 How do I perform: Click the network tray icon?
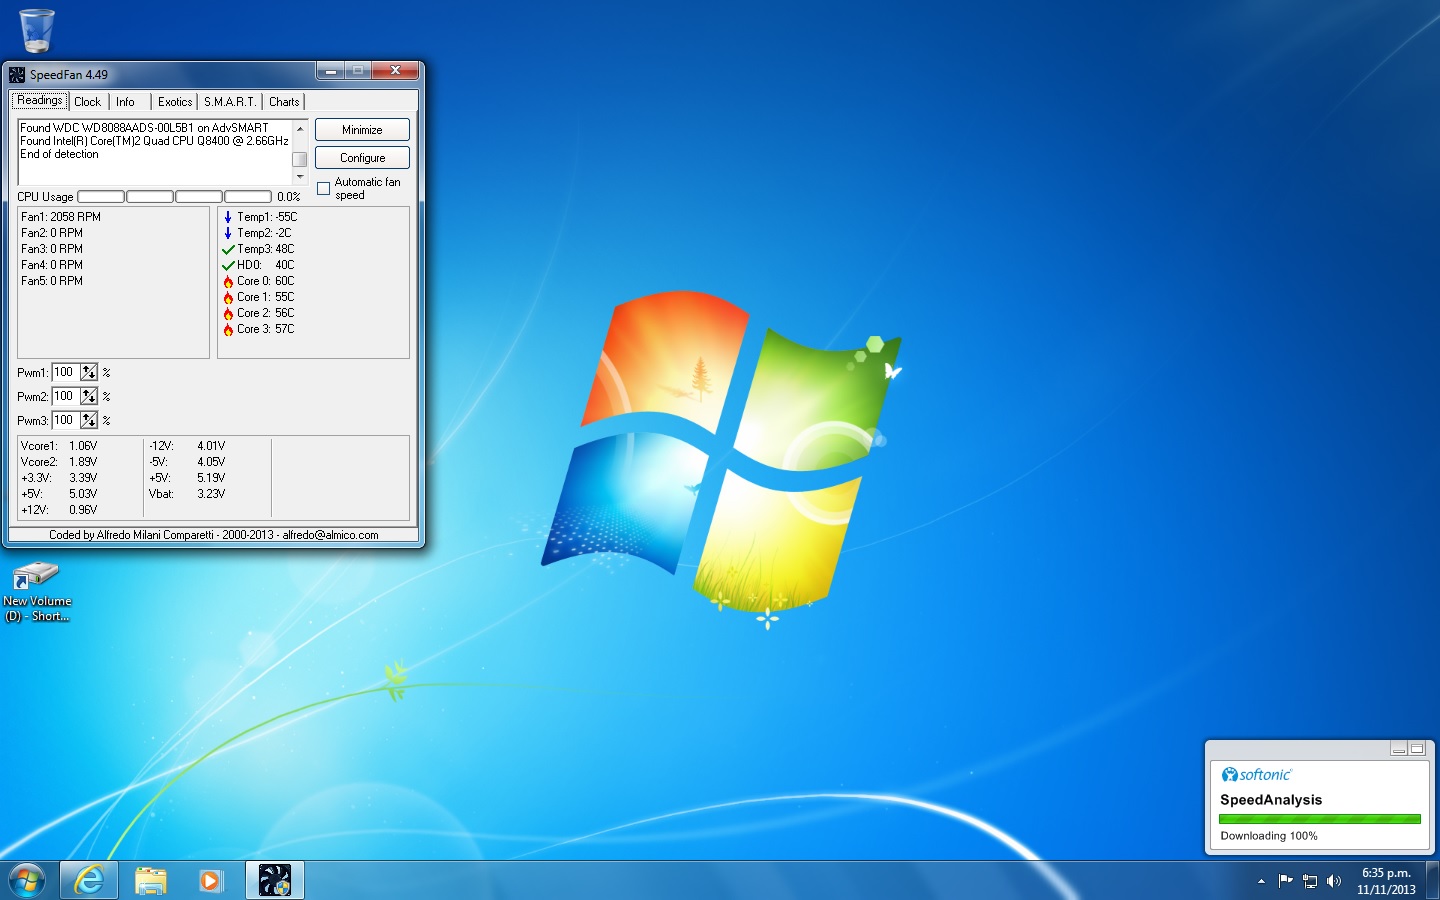(1310, 881)
